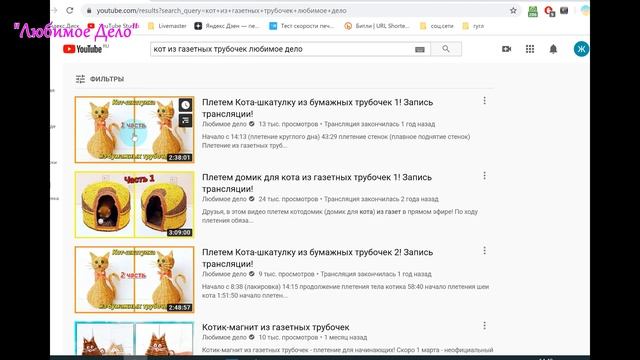Open the on-screen keyboard icon in search box

(x=420, y=49)
